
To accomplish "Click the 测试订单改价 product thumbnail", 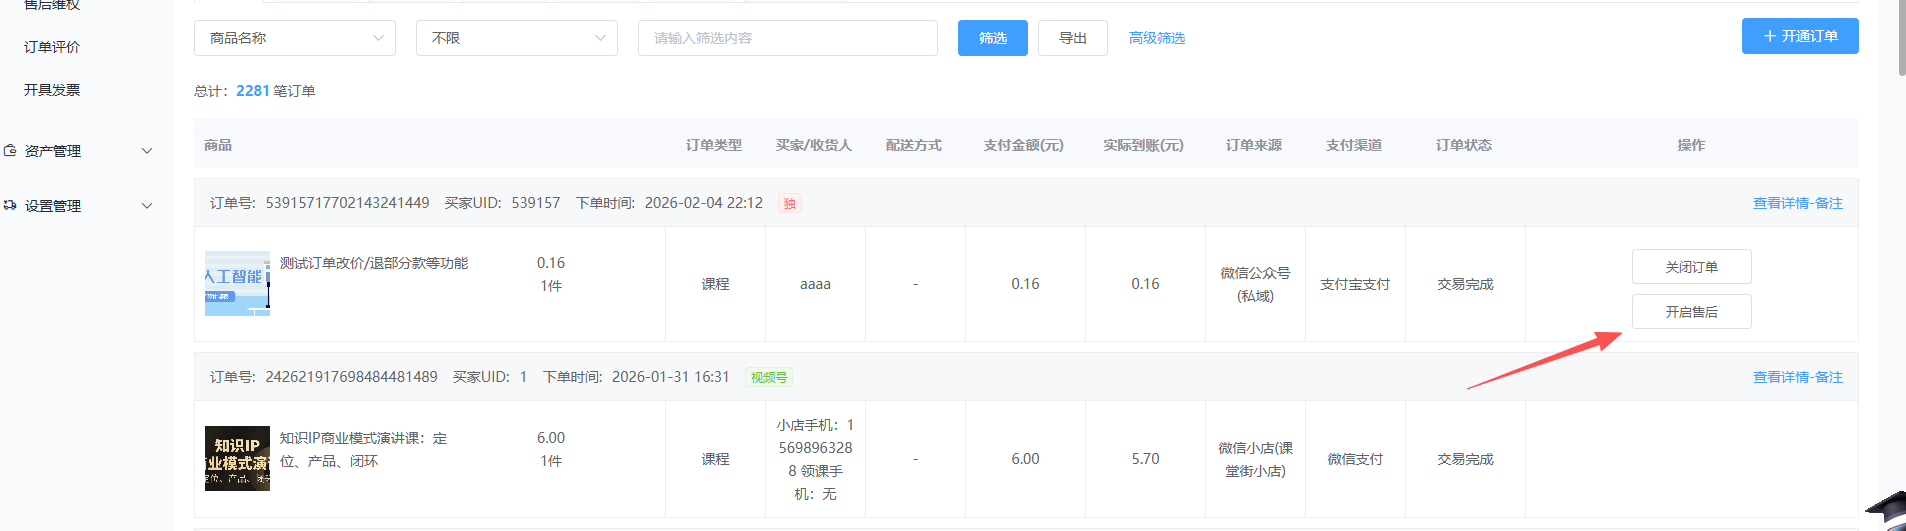I will [237, 284].
